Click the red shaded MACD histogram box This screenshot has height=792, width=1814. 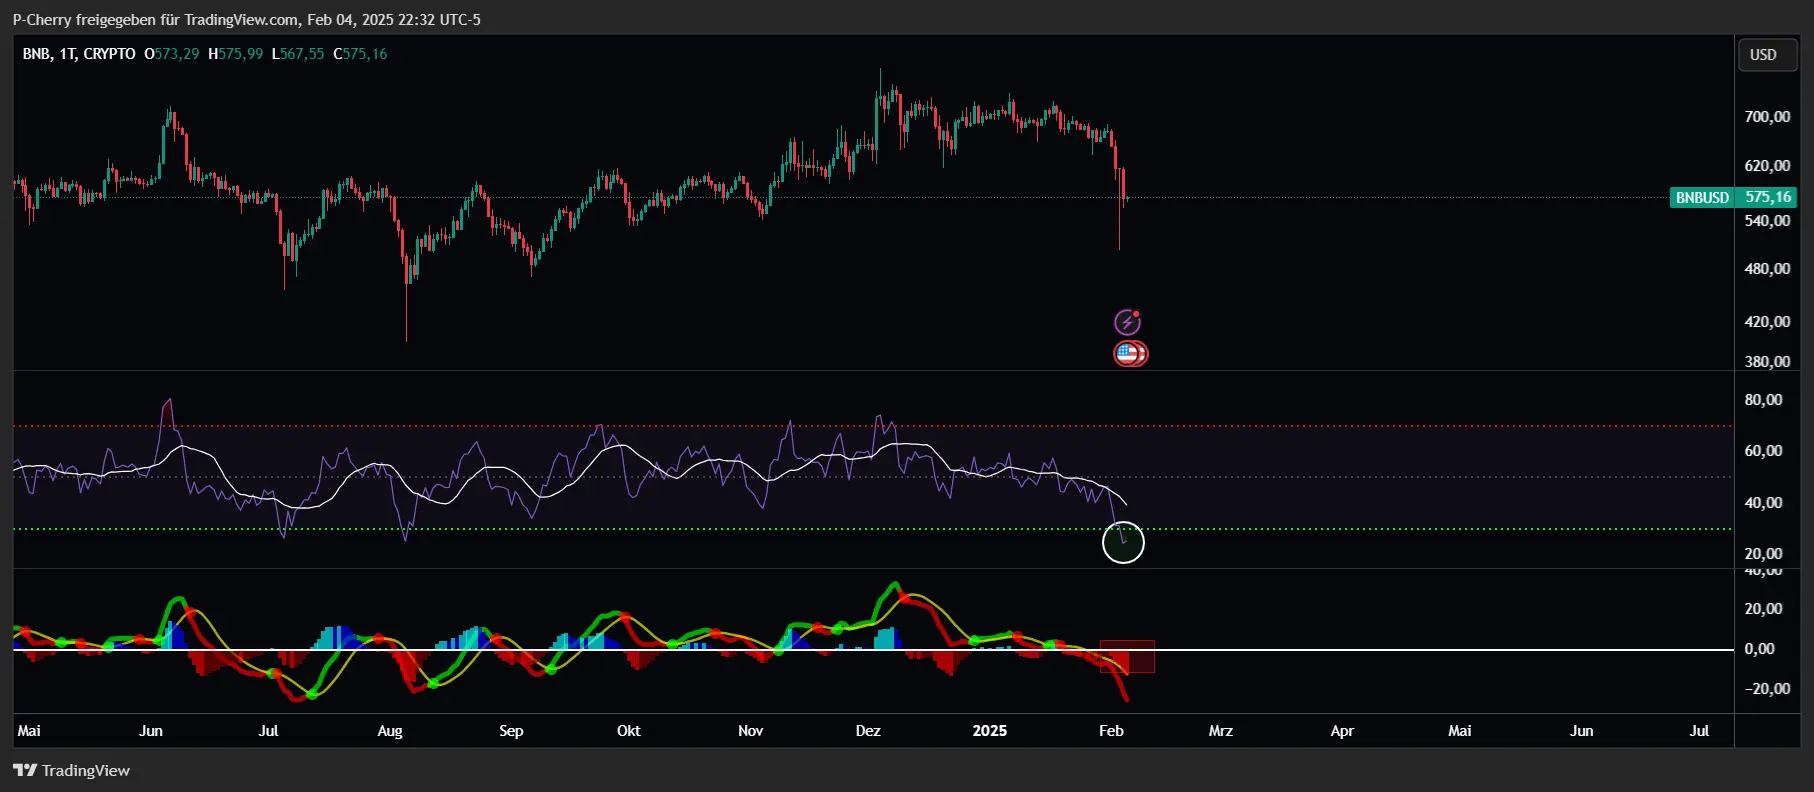1127,657
